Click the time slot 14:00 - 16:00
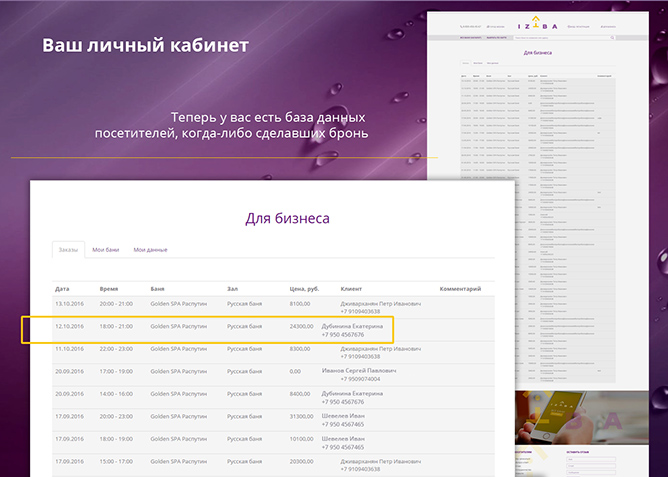The width and height of the screenshot is (668, 477). [x=116, y=394]
